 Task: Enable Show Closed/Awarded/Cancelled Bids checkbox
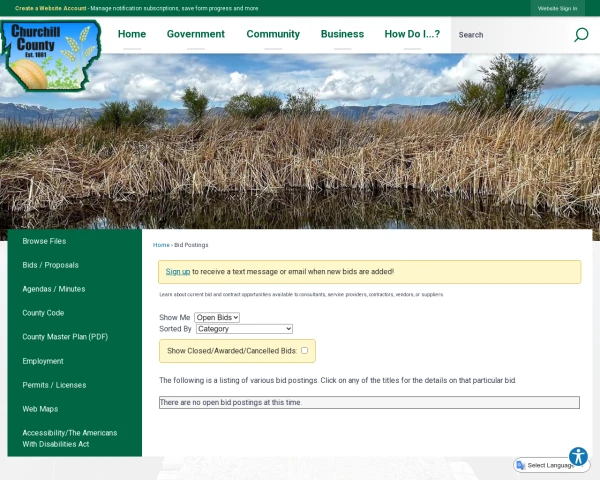pos(304,351)
